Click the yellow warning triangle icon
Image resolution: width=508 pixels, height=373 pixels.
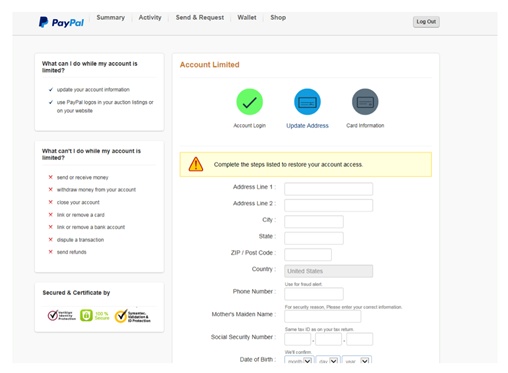click(196, 164)
